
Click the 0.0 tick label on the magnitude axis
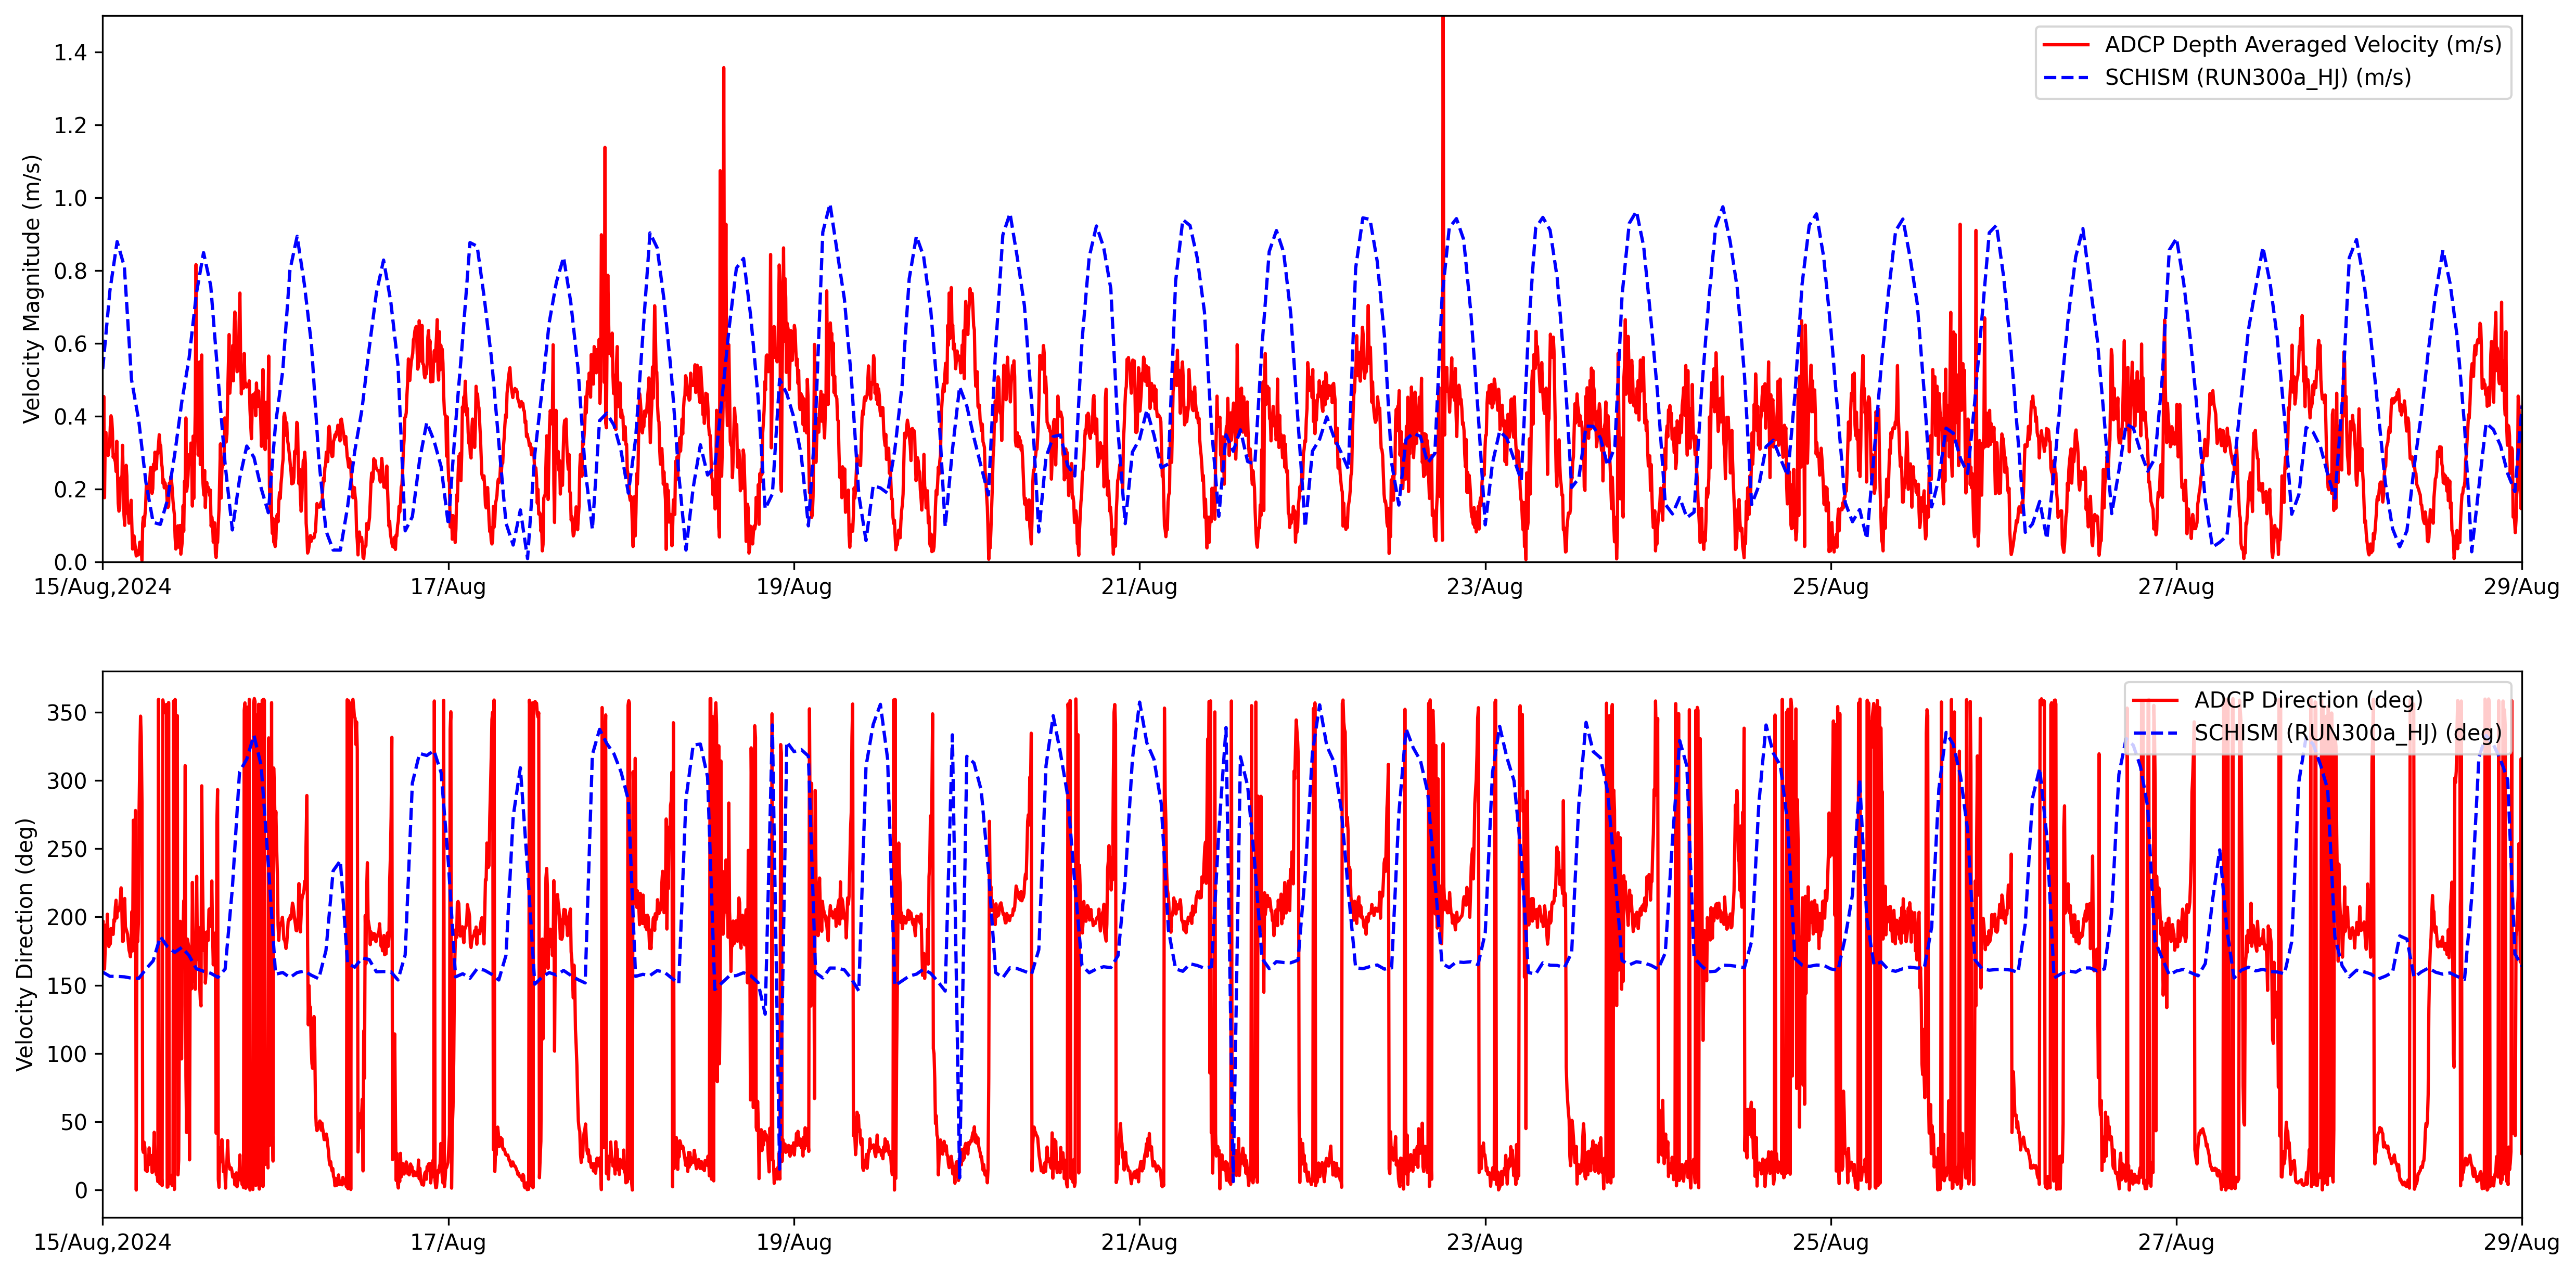pyautogui.click(x=70, y=562)
